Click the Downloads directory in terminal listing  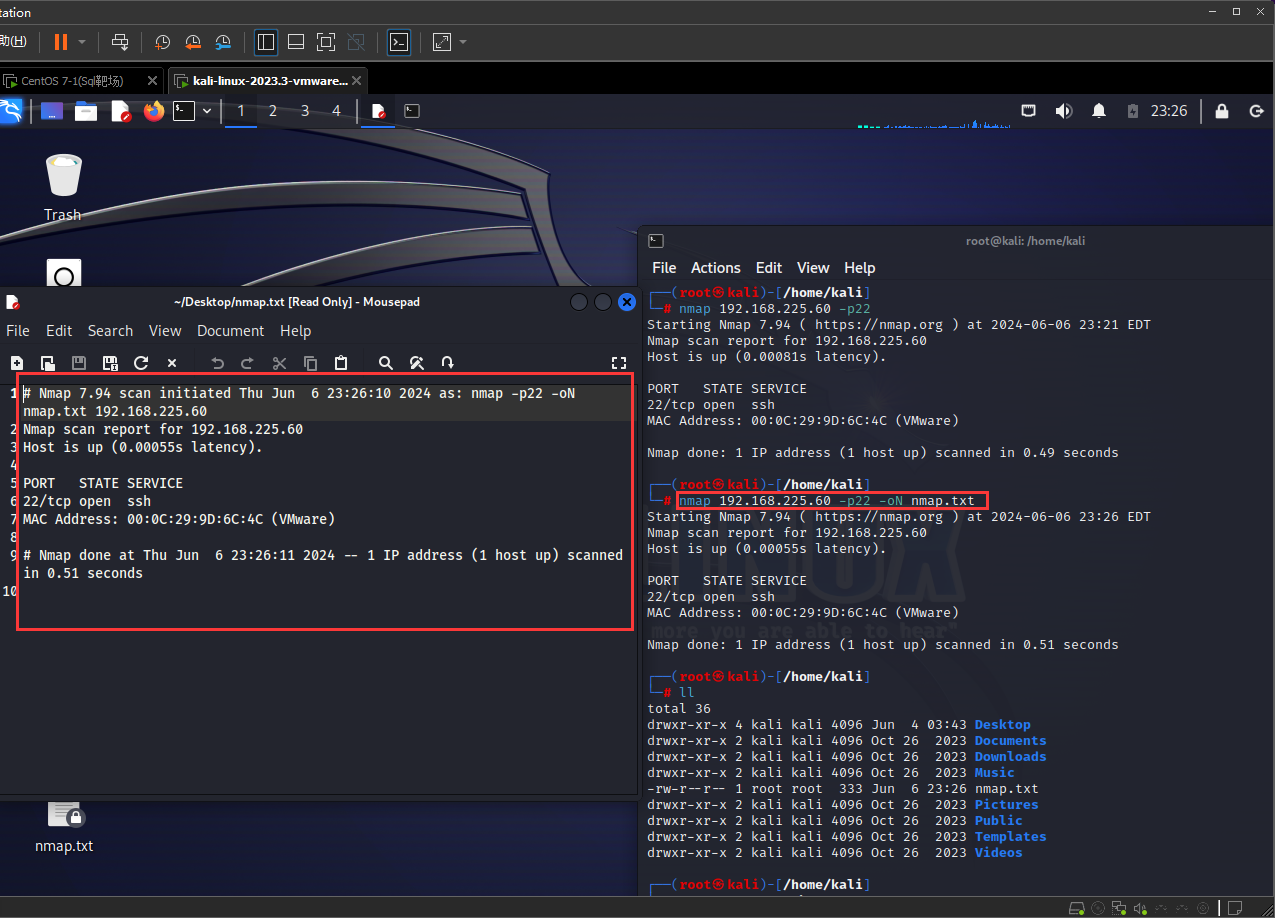pyautogui.click(x=1011, y=757)
